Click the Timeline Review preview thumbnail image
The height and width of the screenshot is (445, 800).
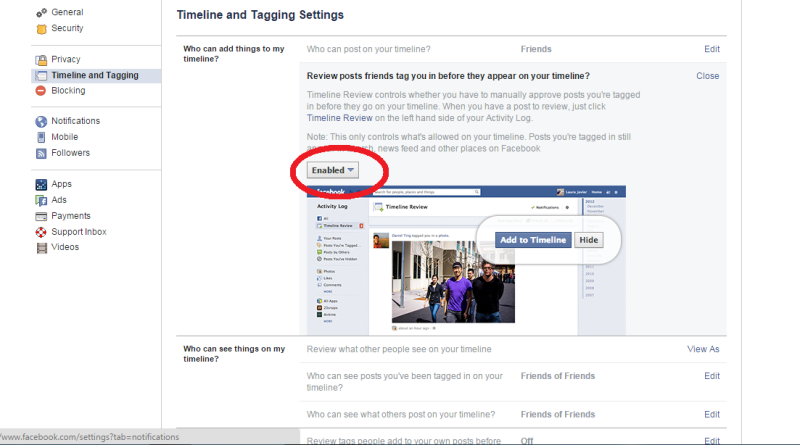click(466, 260)
